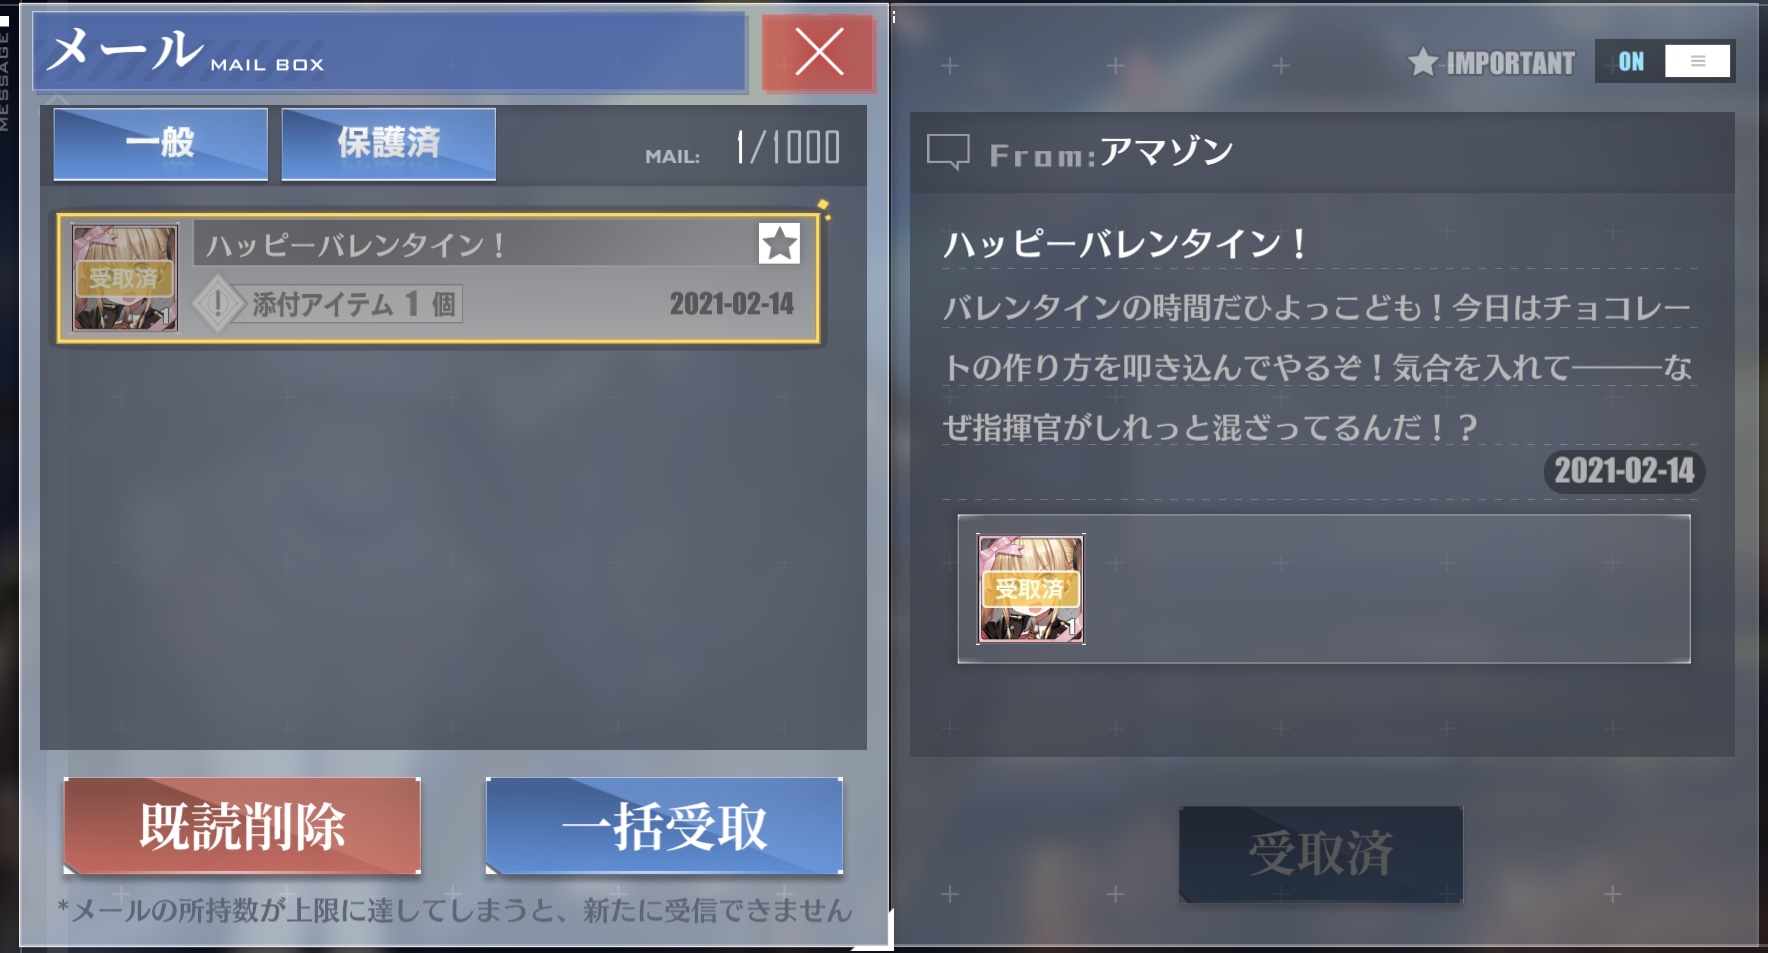Click the 添付アイテム 1 個 label
This screenshot has height=953, width=1768.
pos(355,304)
